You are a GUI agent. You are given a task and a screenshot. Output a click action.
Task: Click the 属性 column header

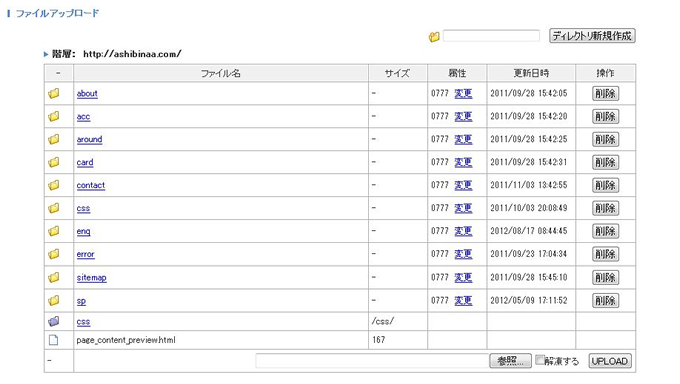(x=457, y=73)
